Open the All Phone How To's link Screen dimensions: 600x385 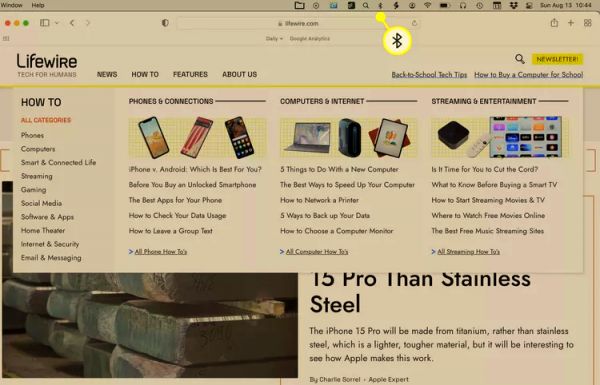coord(161,251)
